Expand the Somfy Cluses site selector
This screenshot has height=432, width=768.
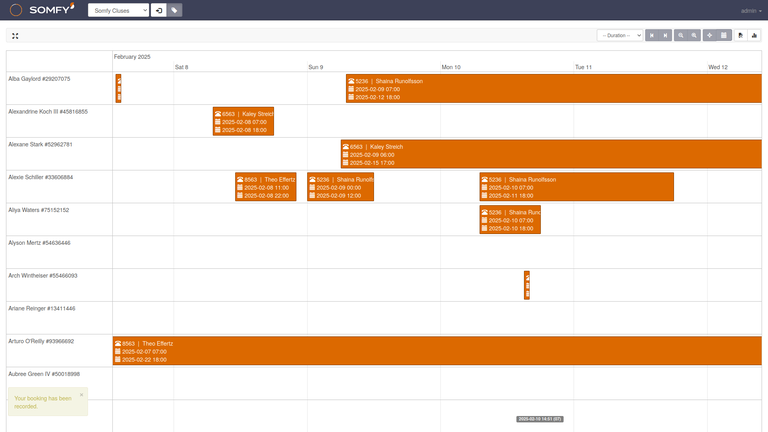tap(118, 10)
